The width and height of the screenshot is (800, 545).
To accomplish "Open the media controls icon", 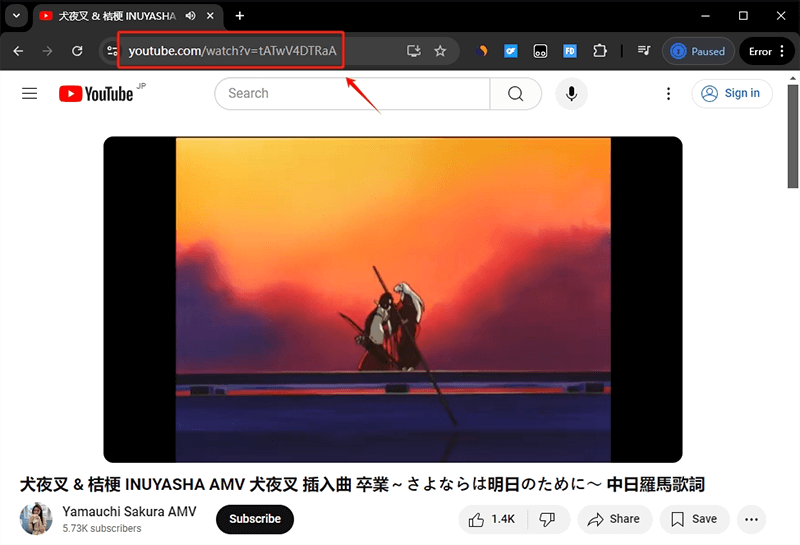I will click(644, 51).
